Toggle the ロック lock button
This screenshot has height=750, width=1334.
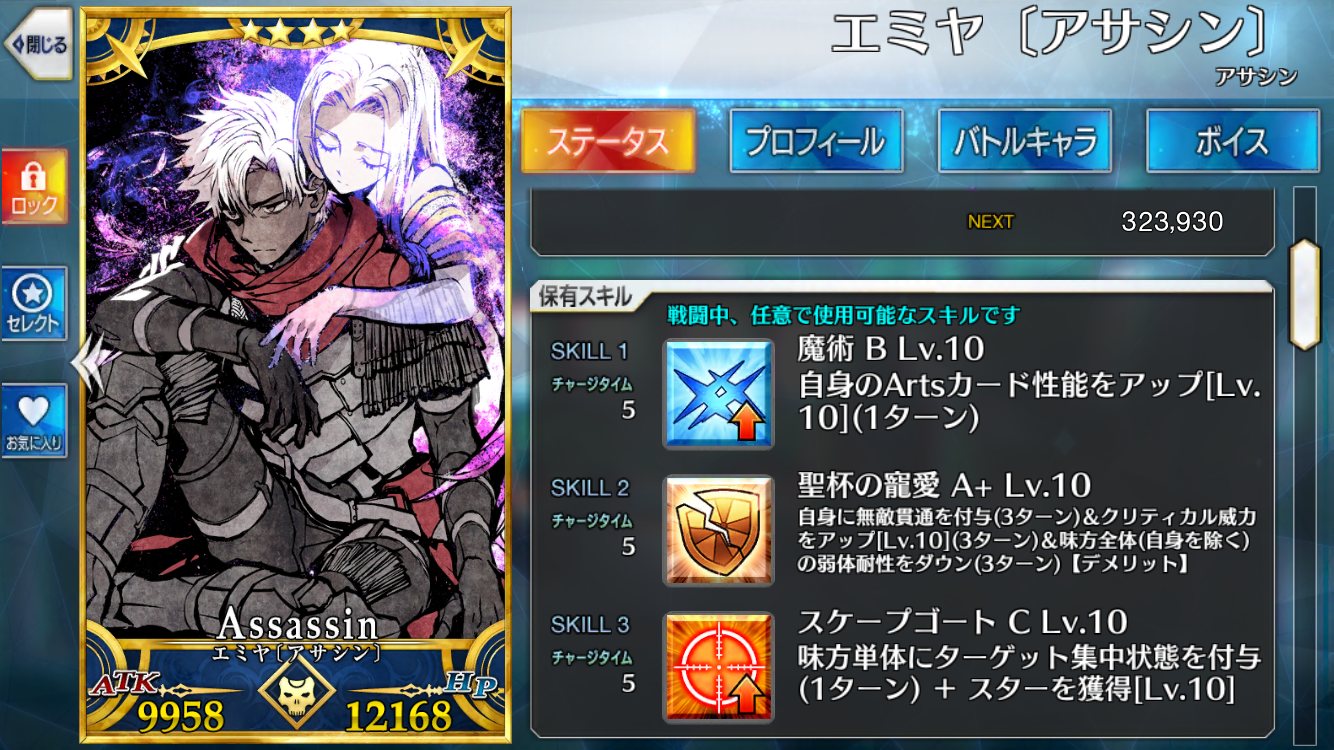(35, 187)
